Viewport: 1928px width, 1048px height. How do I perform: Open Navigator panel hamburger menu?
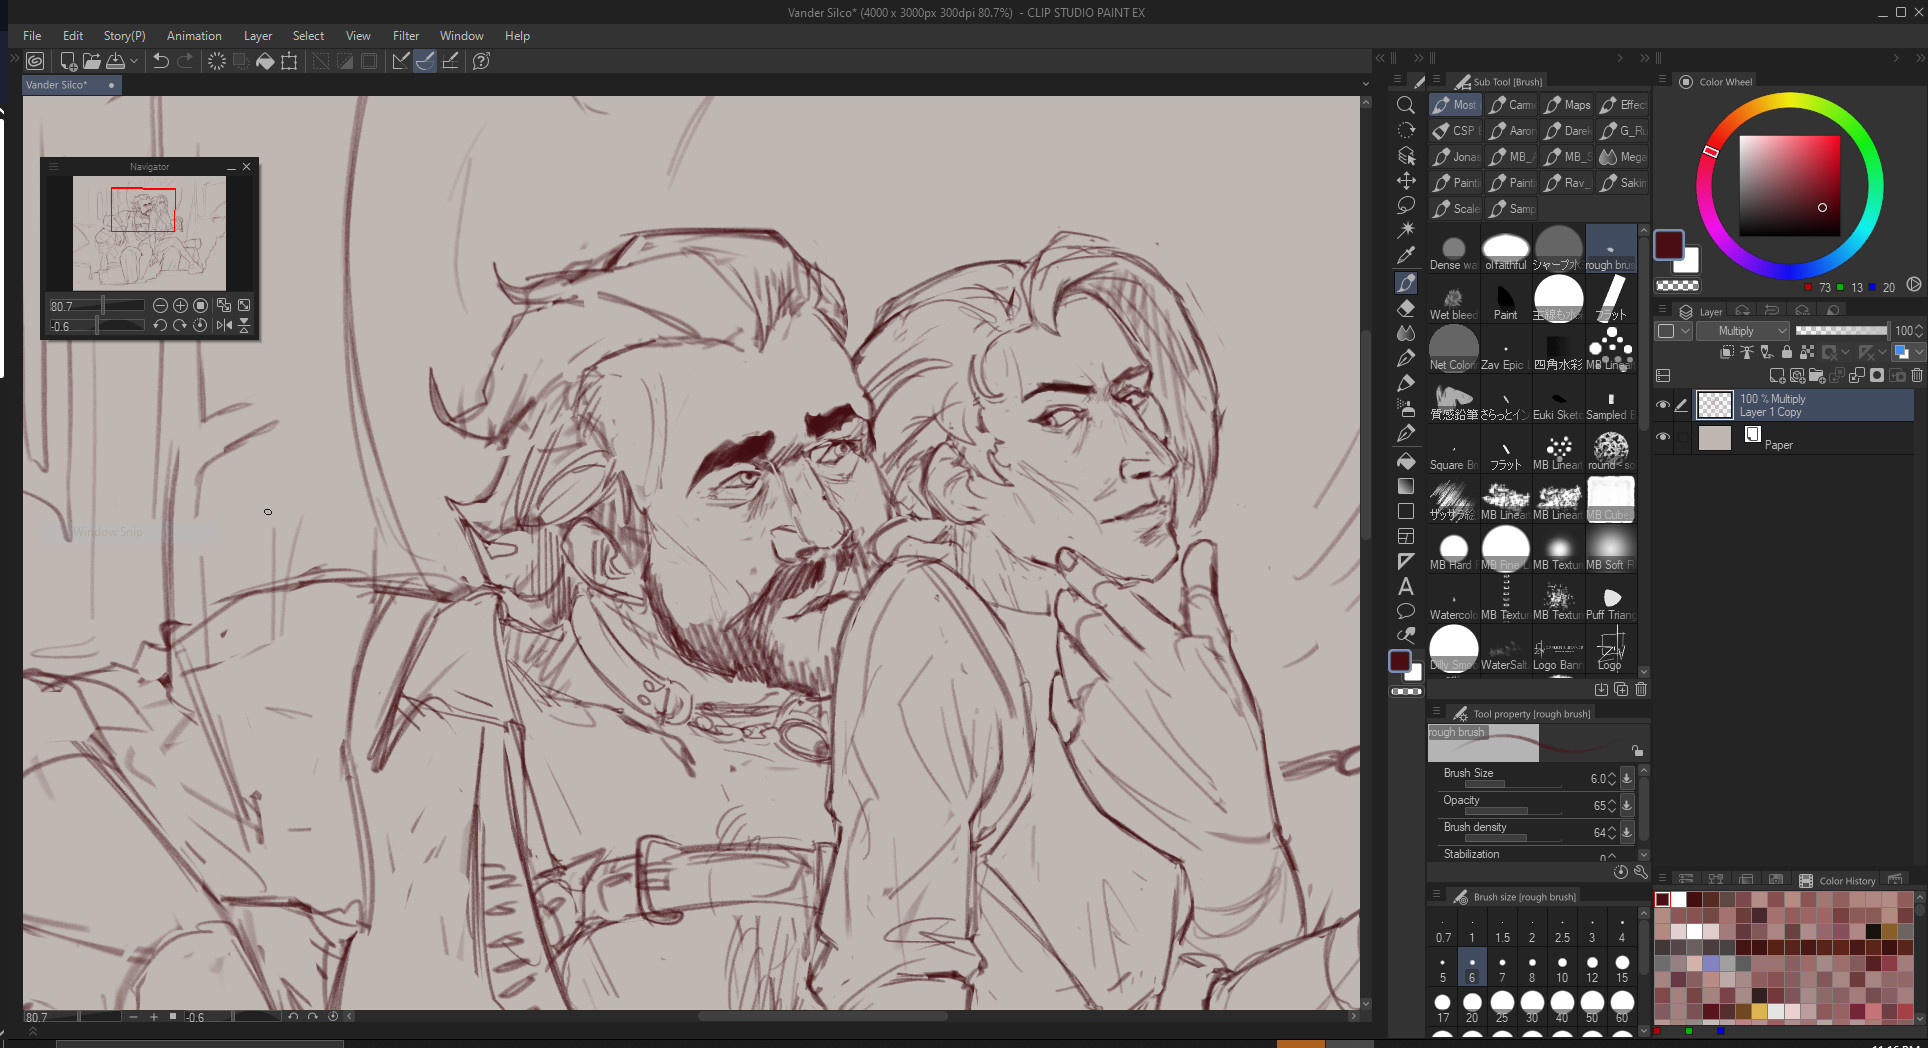point(54,166)
